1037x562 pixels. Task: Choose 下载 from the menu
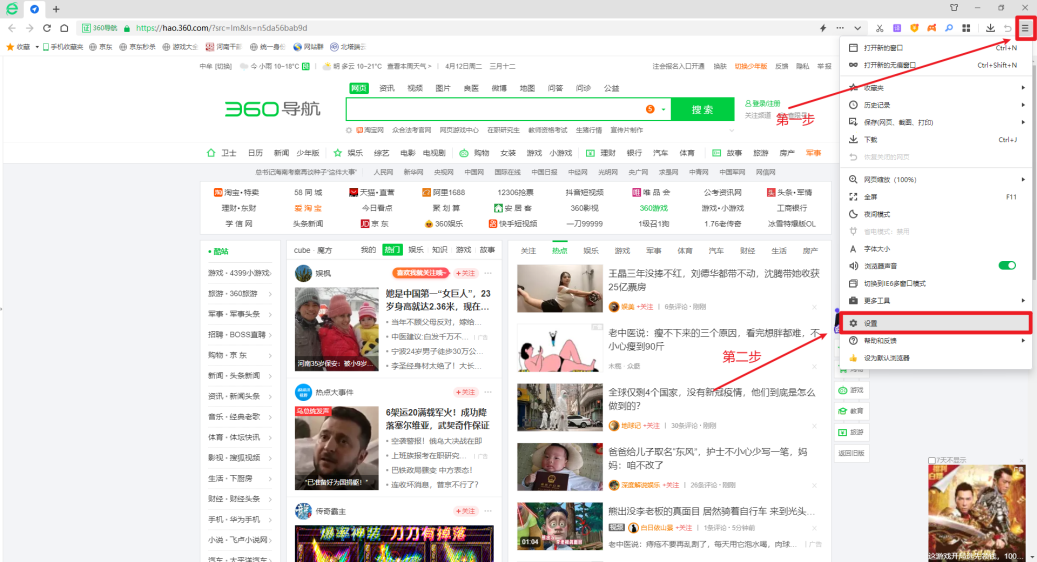coord(936,140)
